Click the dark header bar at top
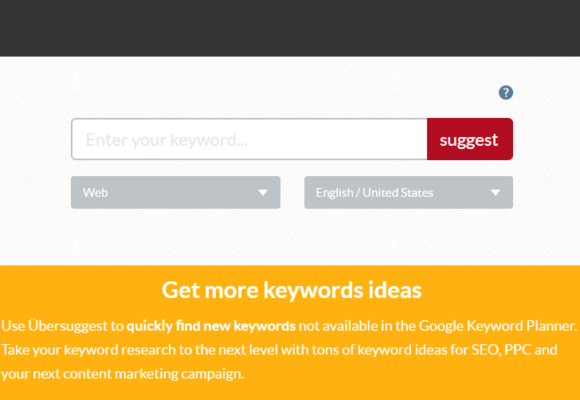The width and height of the screenshot is (580, 400). 290,28
